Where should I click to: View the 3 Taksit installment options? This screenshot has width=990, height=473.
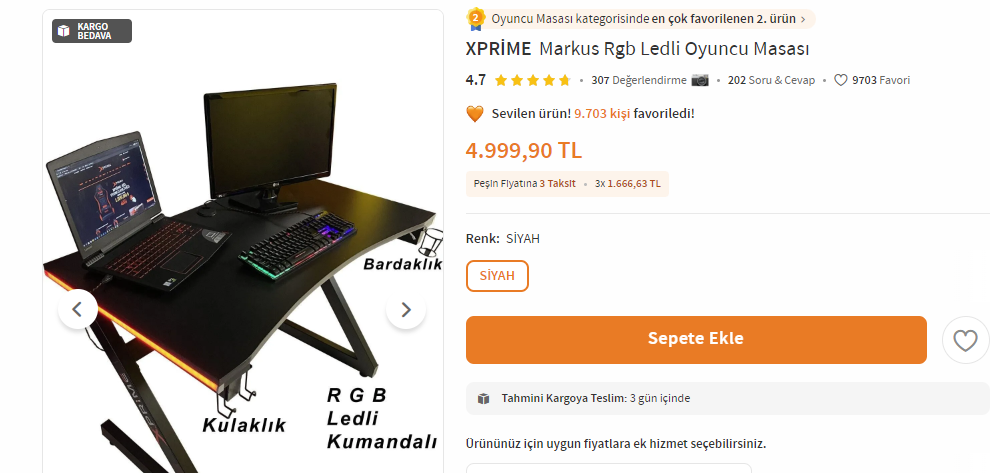click(558, 184)
